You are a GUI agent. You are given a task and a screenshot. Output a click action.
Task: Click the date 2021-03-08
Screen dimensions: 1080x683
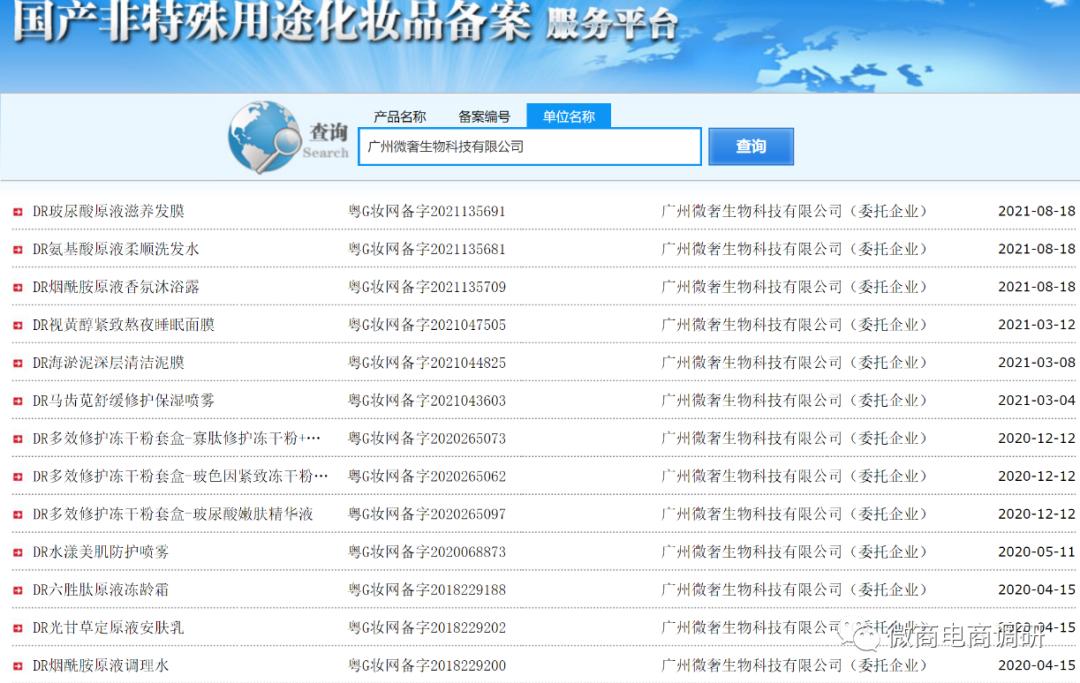(1037, 363)
